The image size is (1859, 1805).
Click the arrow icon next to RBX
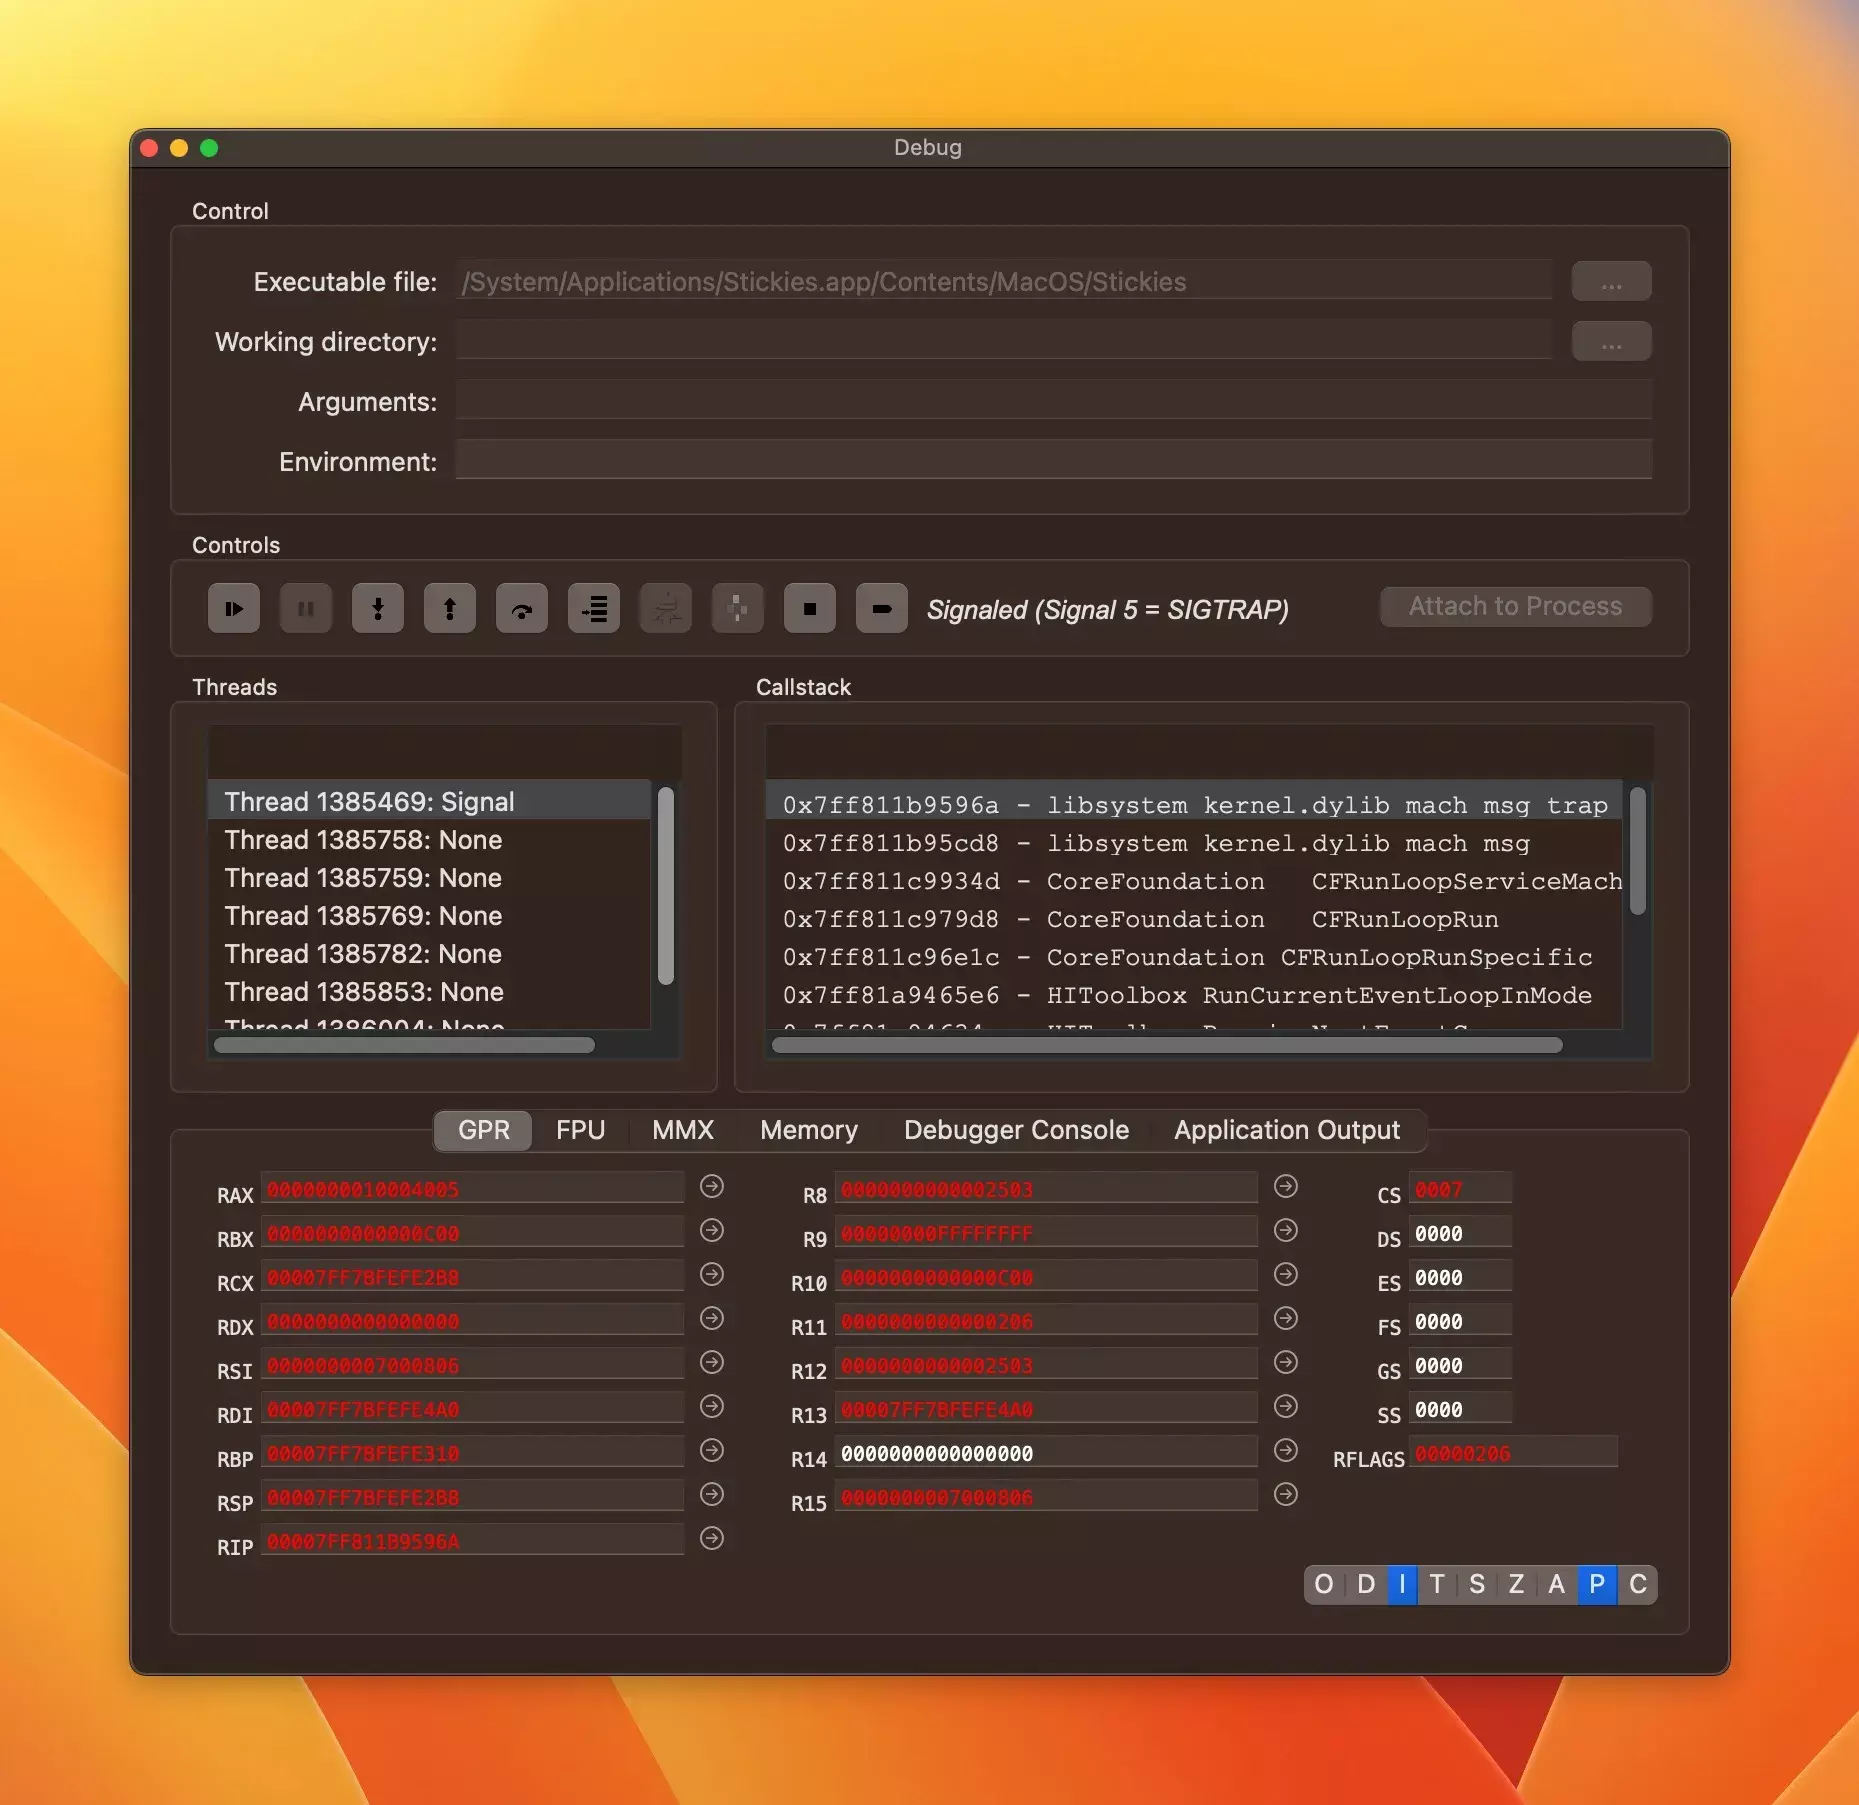coord(712,1231)
